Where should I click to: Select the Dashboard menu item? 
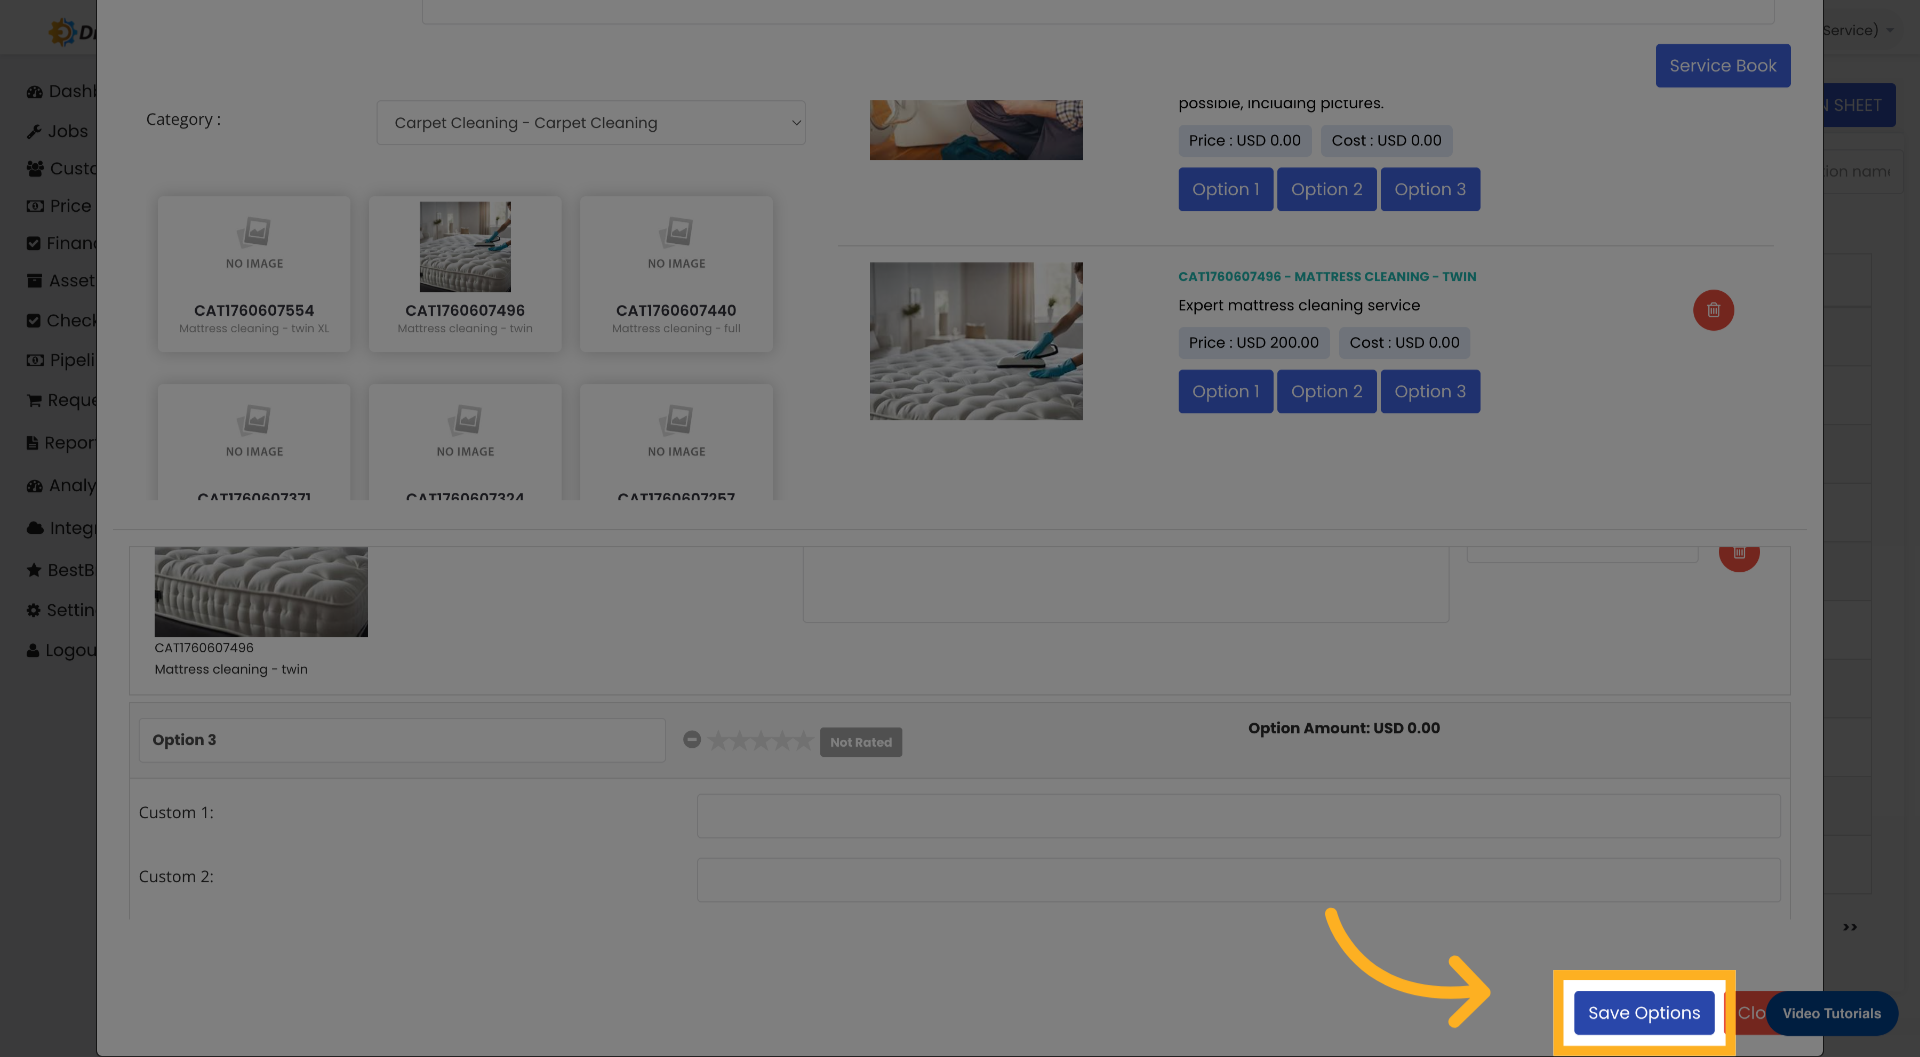click(x=35, y=91)
